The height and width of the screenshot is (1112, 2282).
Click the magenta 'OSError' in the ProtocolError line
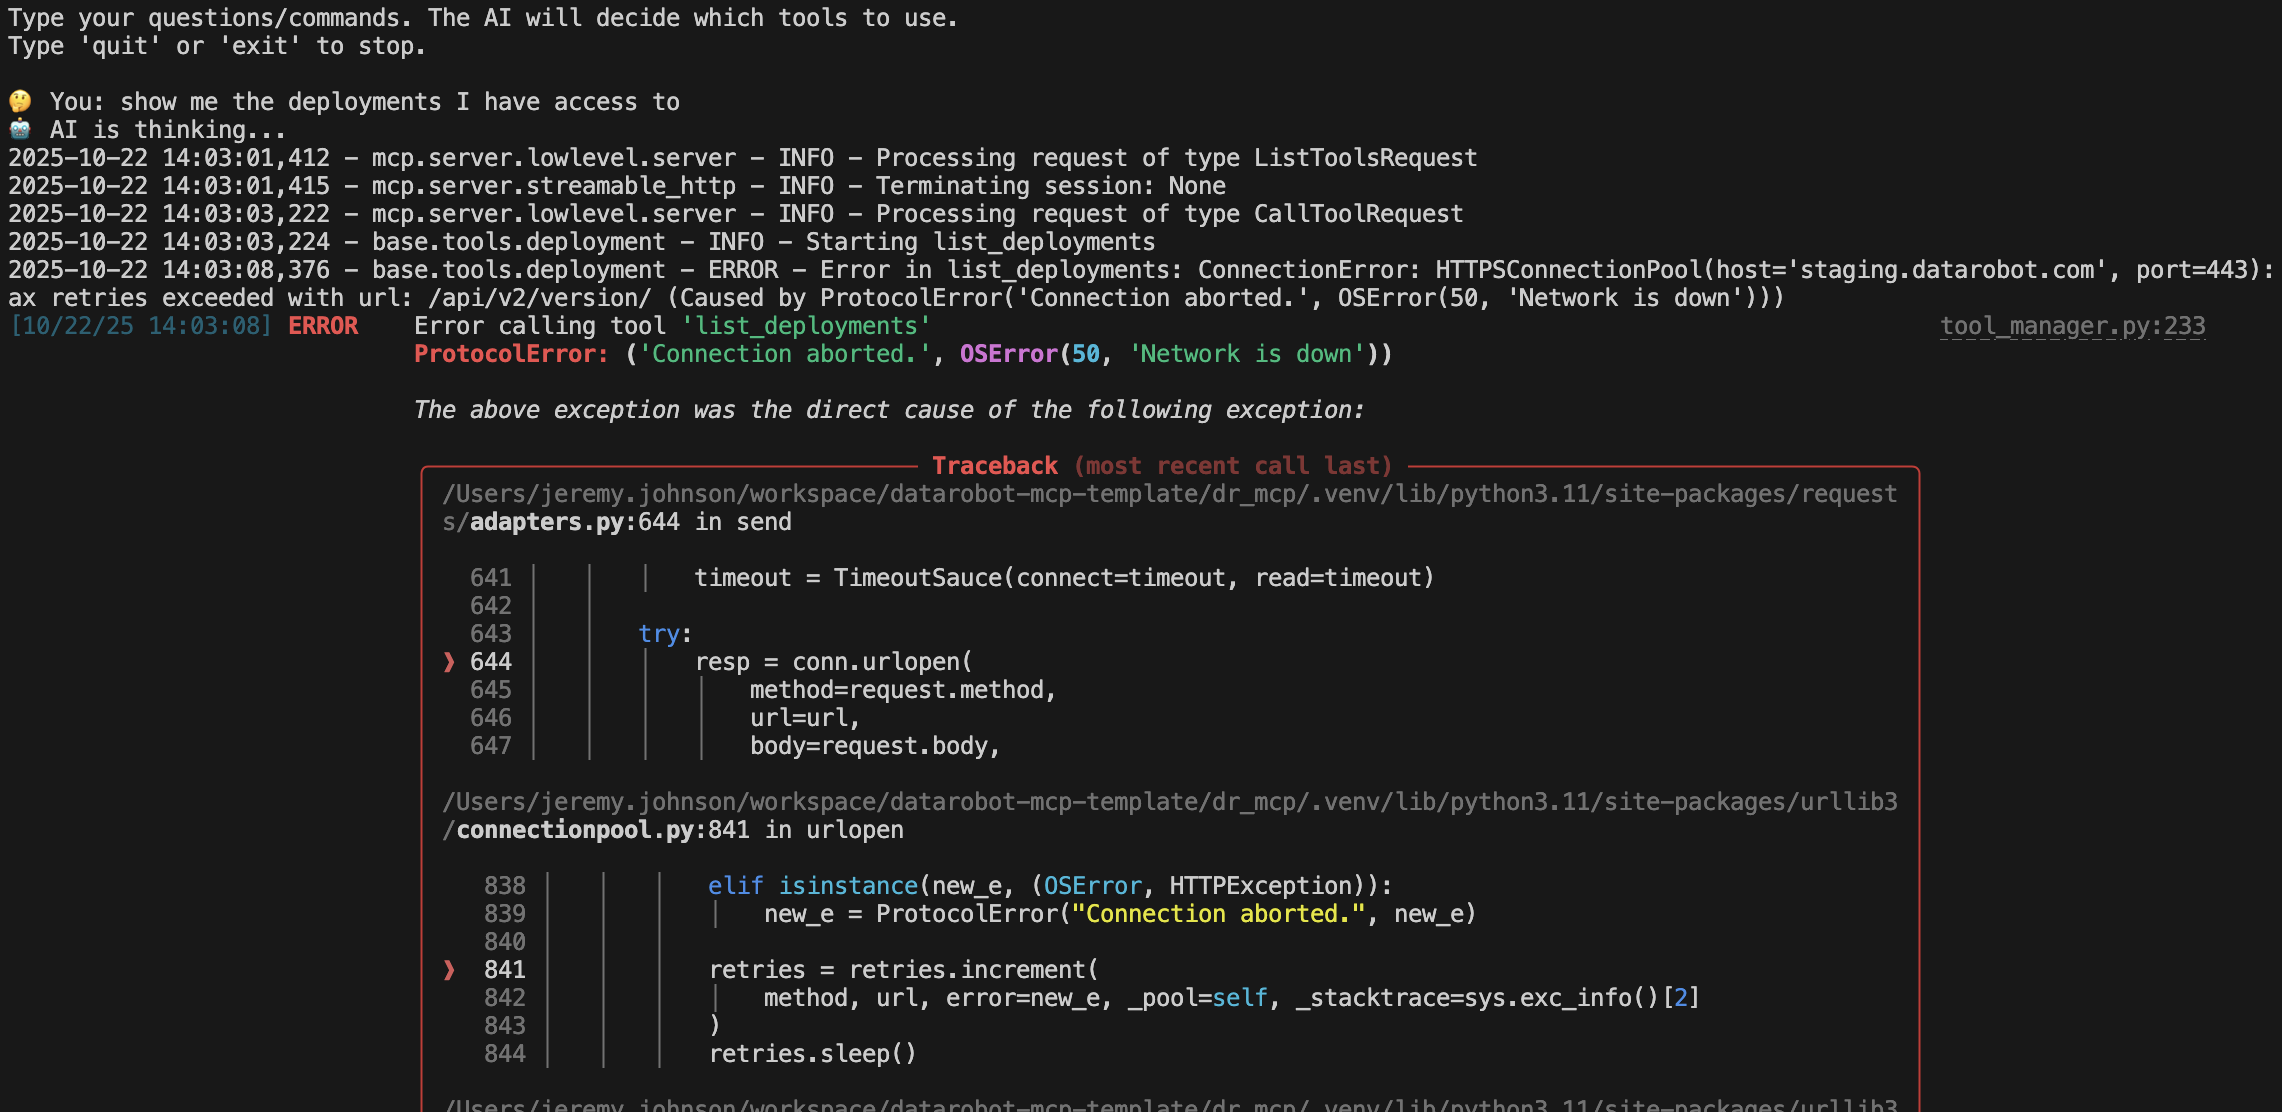[1009, 354]
